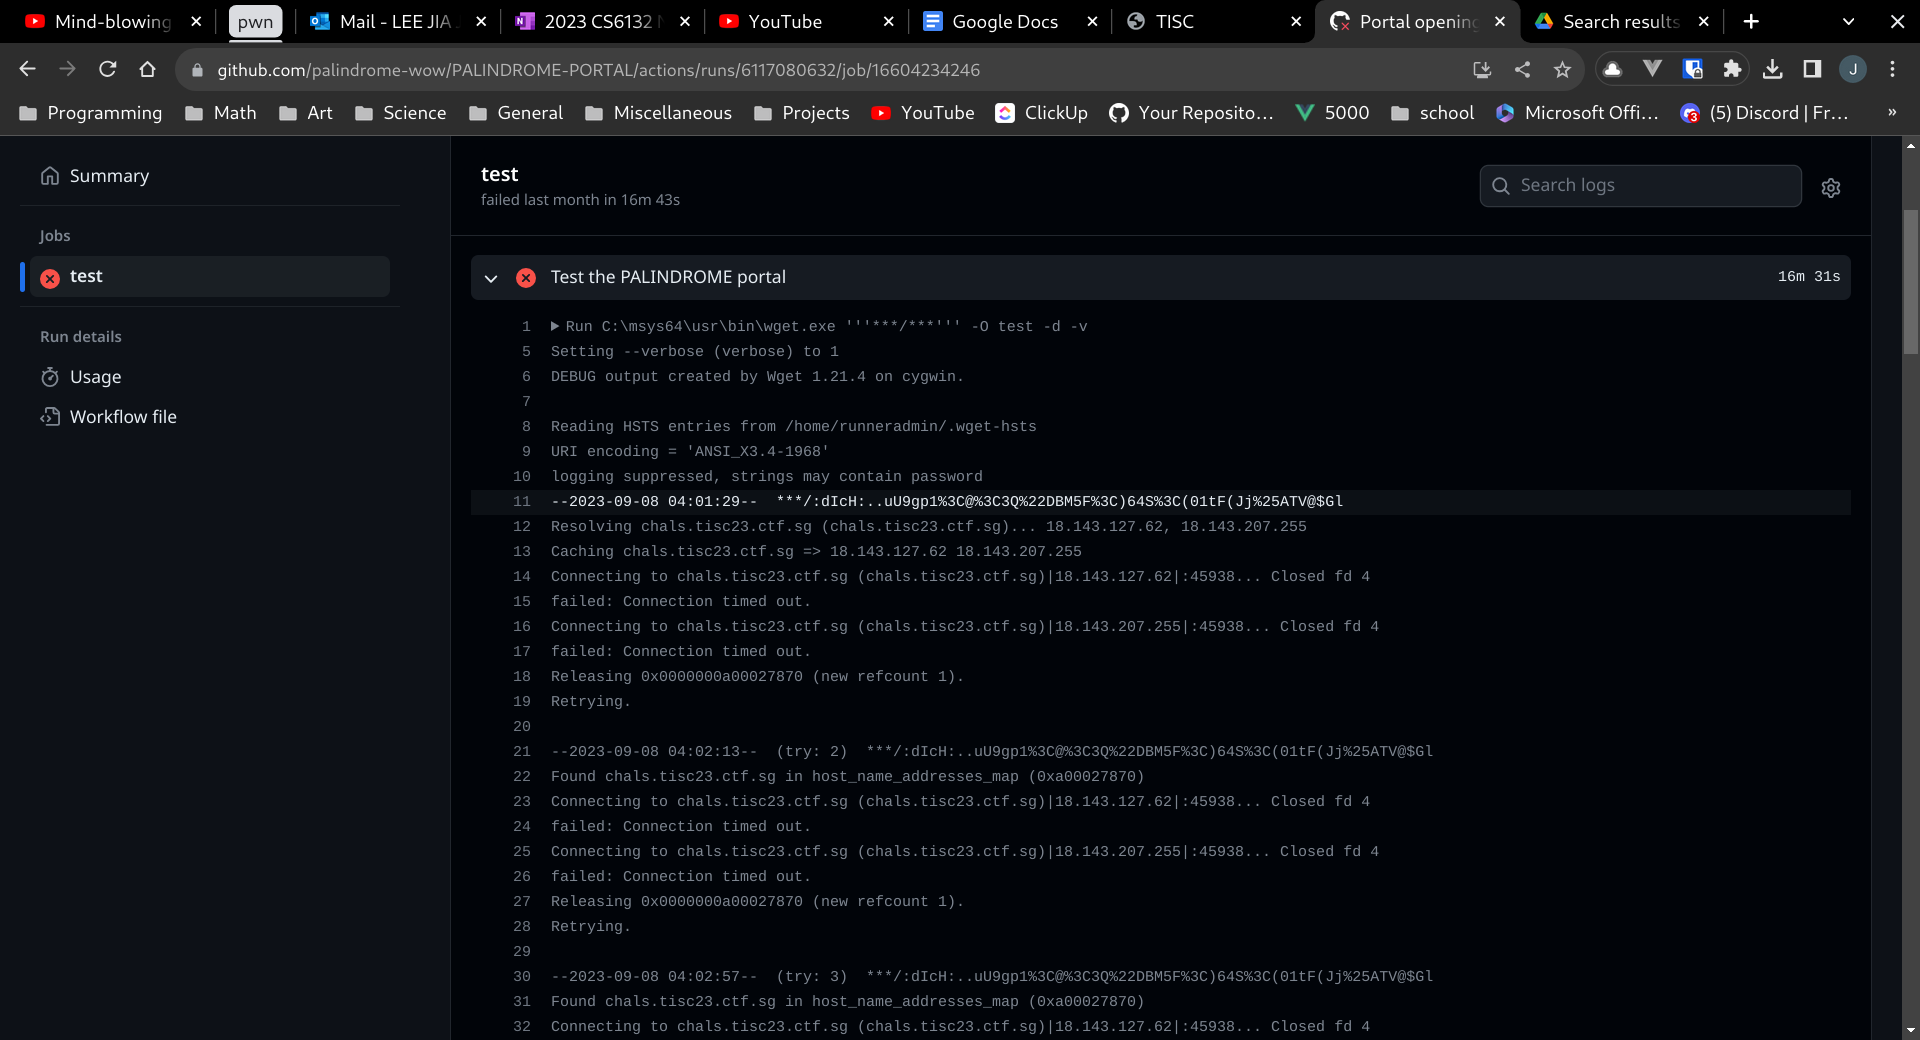Select log line 11 with timestamp 04:01:29
The width and height of the screenshot is (1920, 1040).
click(1160, 502)
